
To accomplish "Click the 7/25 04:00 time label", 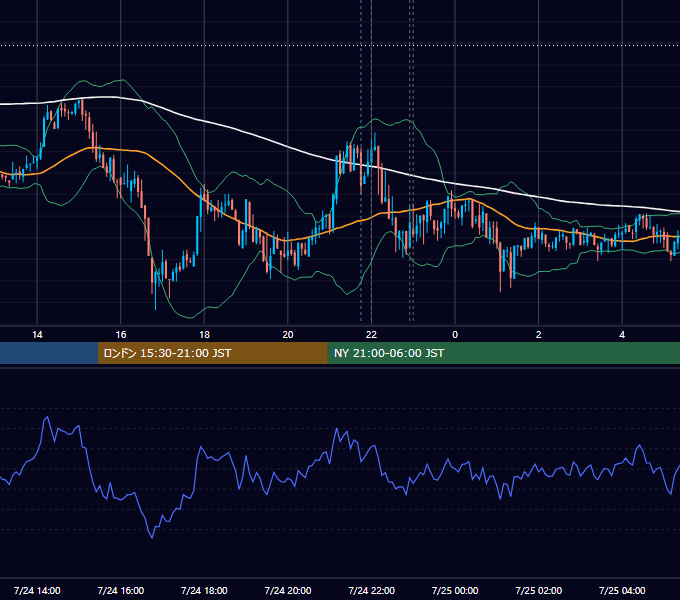I will pos(622,590).
